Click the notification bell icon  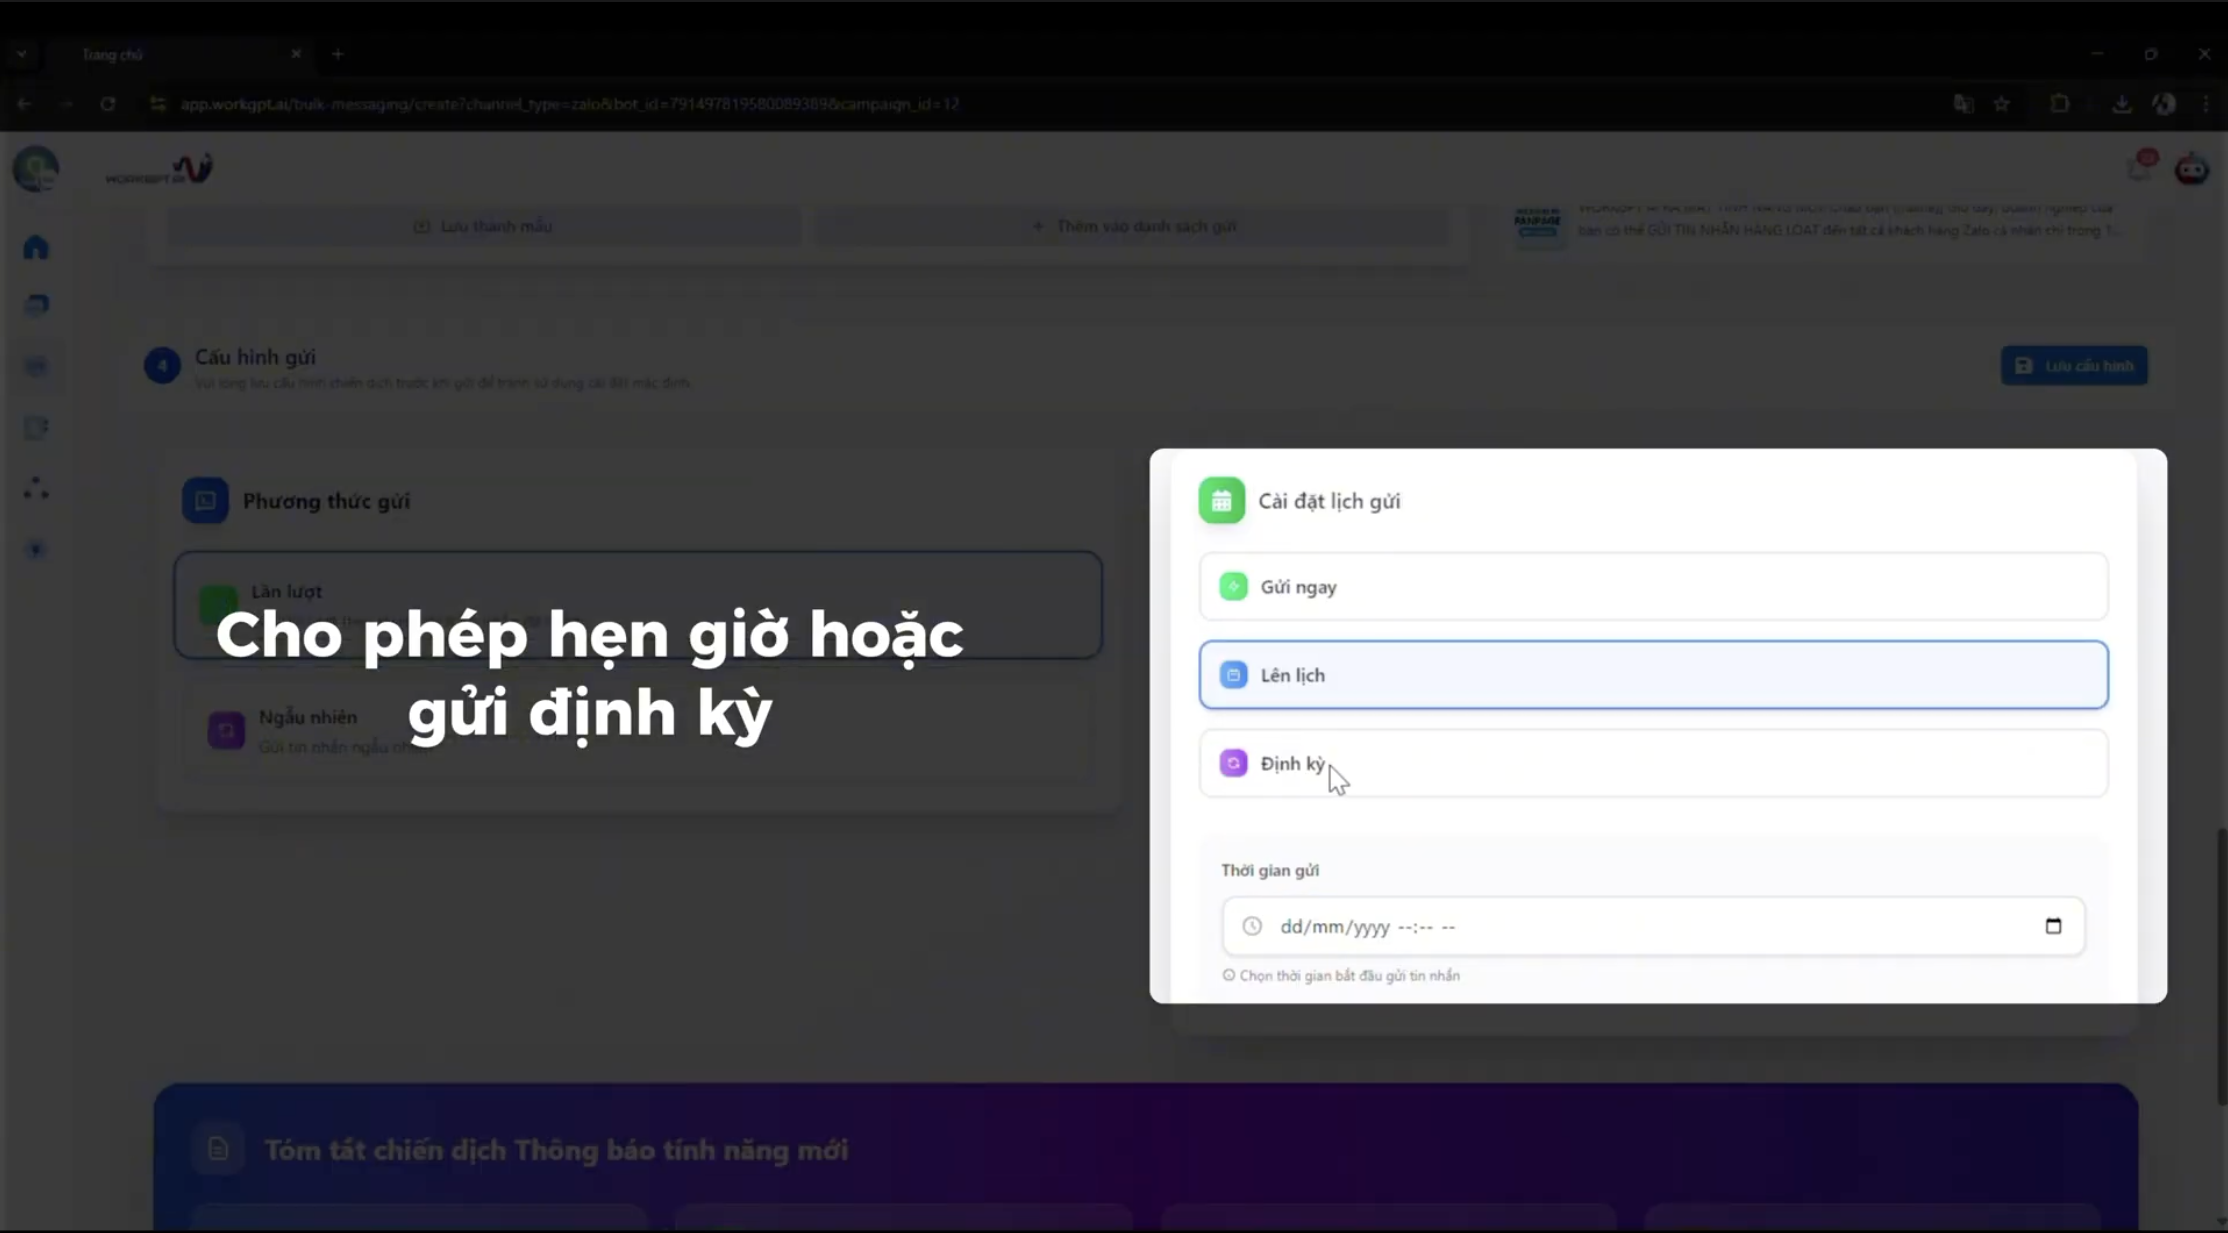click(2140, 167)
